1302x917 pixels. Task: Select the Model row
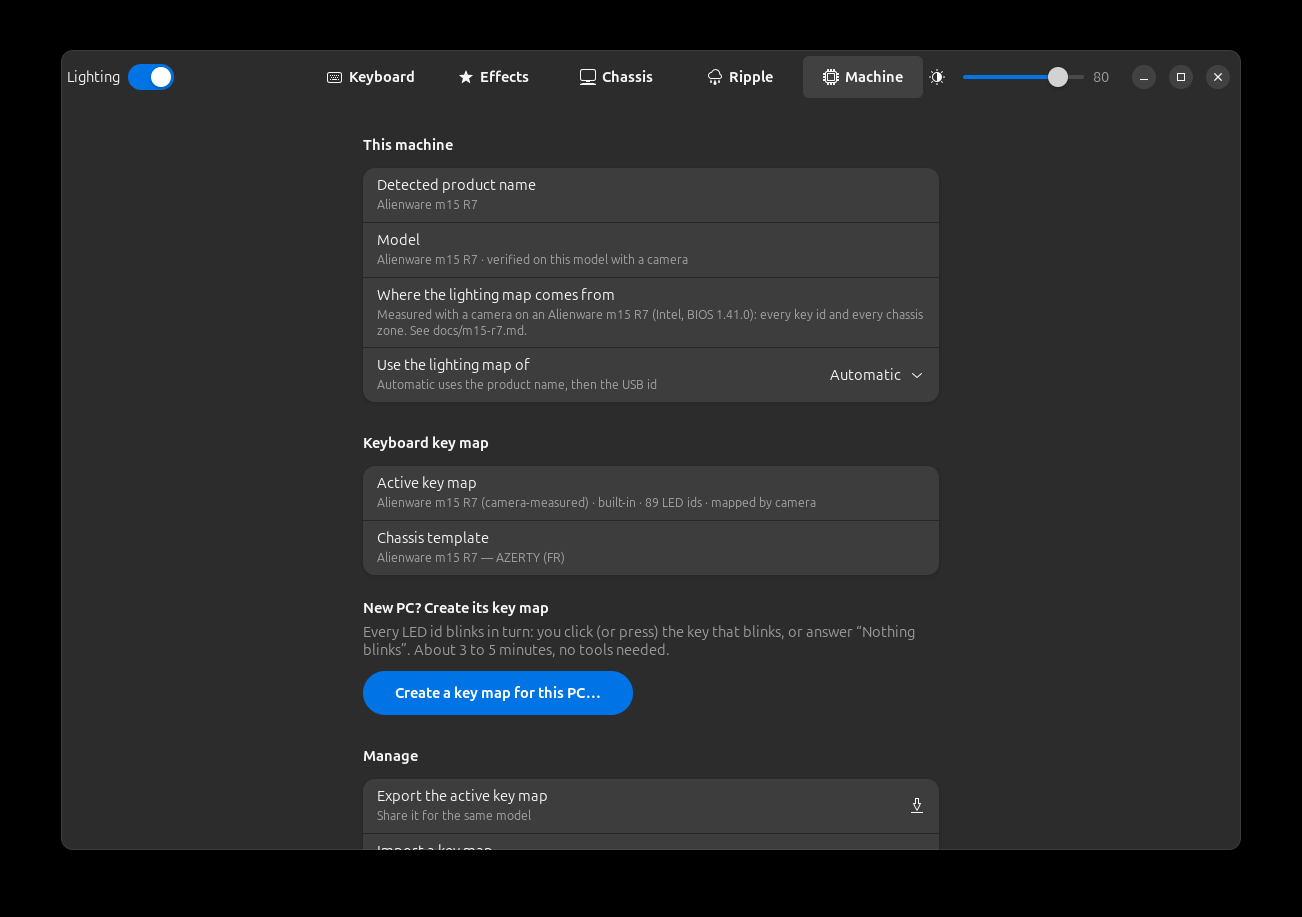[x=651, y=250]
